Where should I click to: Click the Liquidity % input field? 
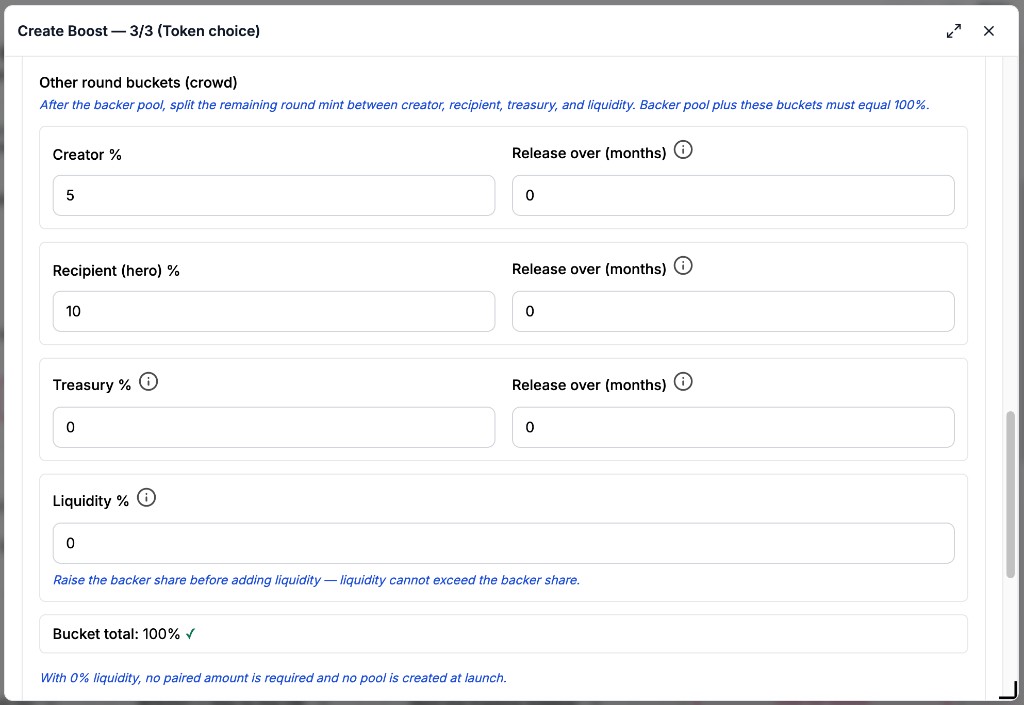pyautogui.click(x=504, y=543)
